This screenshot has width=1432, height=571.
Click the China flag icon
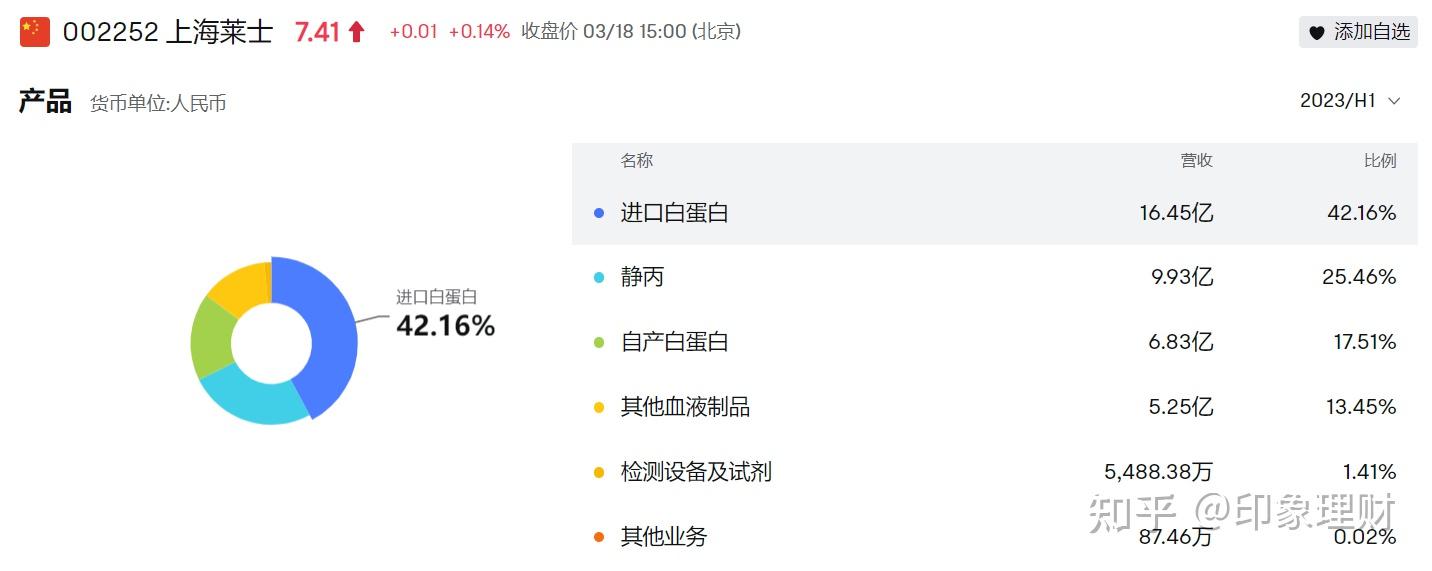[34, 32]
